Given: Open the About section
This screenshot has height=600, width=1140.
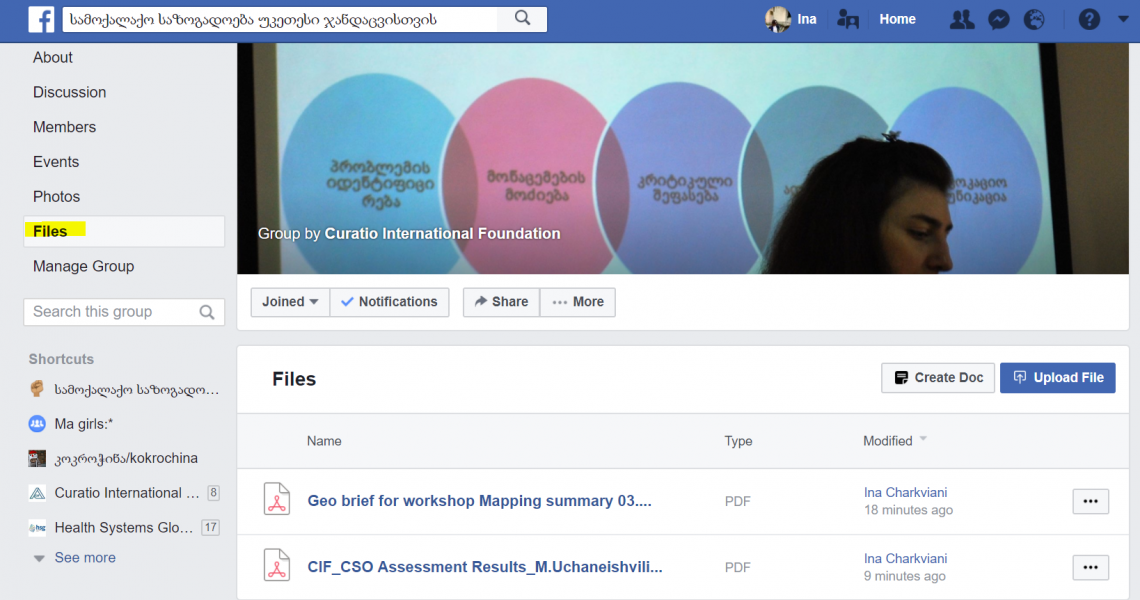Looking at the screenshot, I should pyautogui.click(x=52, y=57).
